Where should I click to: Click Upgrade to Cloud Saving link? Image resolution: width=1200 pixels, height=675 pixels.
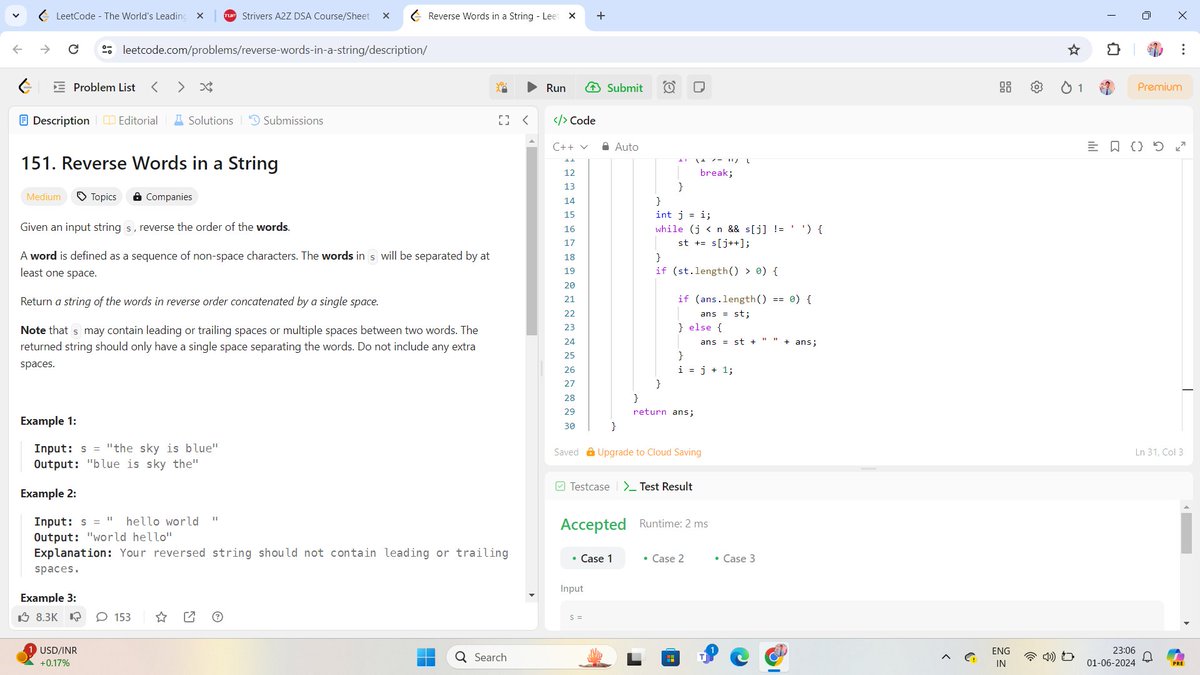pos(643,452)
